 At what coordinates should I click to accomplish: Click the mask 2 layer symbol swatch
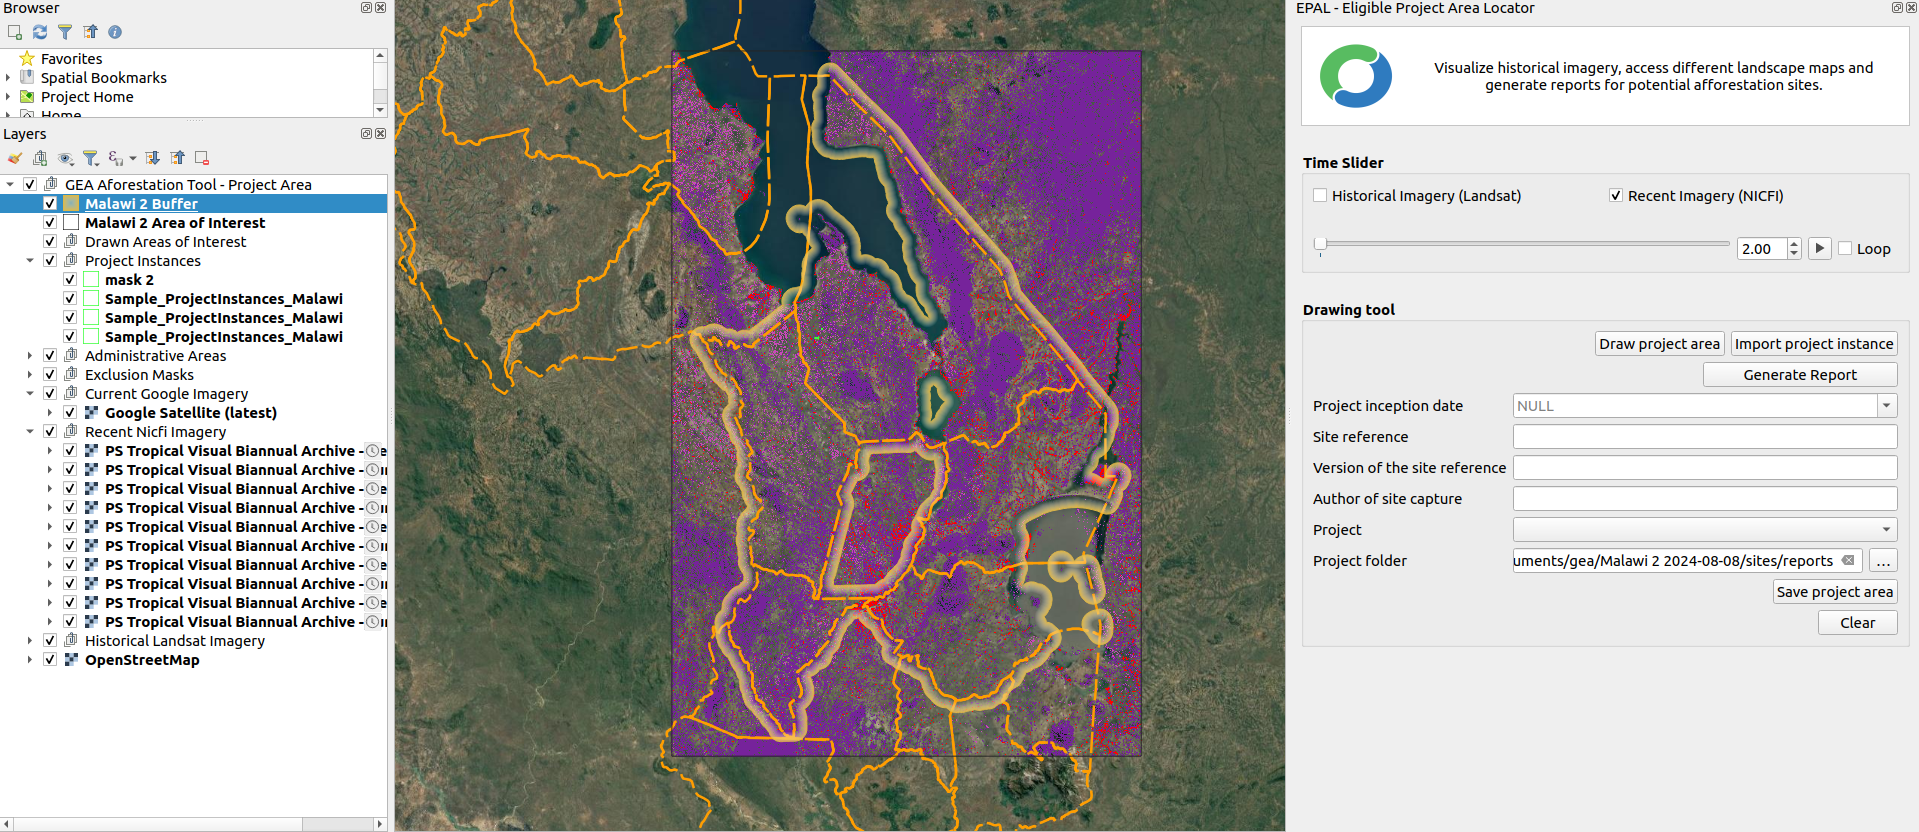(x=91, y=280)
